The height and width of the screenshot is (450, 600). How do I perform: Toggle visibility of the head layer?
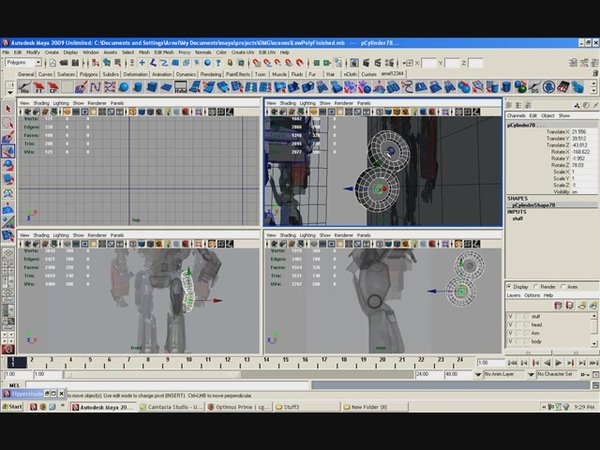(511, 324)
